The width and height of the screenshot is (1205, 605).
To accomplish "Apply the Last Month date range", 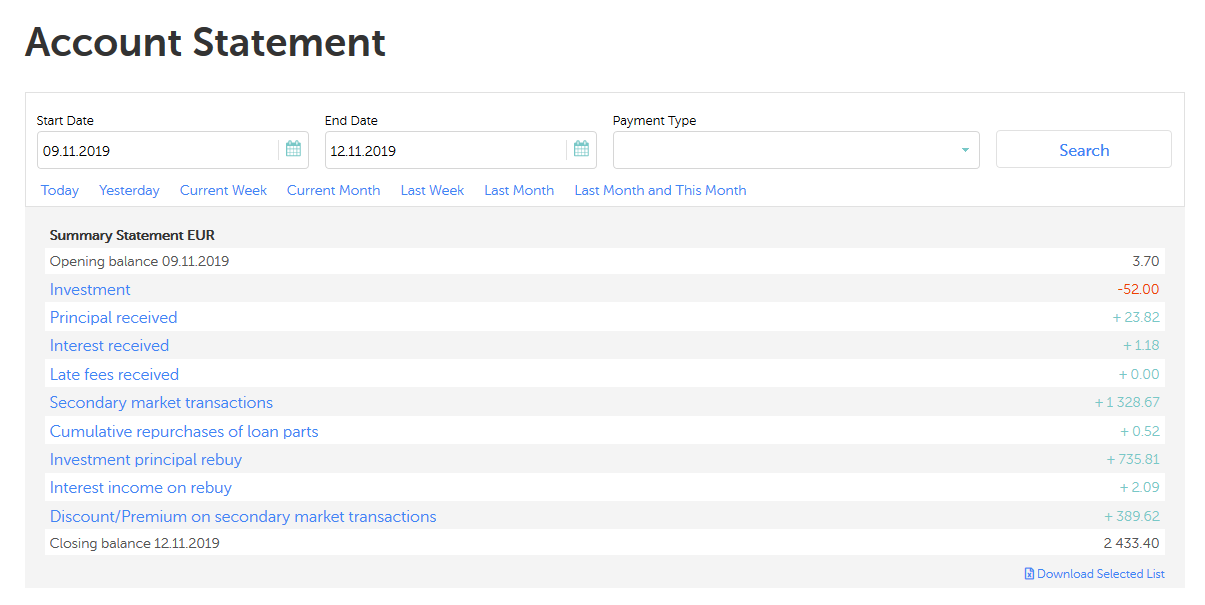I will (x=519, y=190).
